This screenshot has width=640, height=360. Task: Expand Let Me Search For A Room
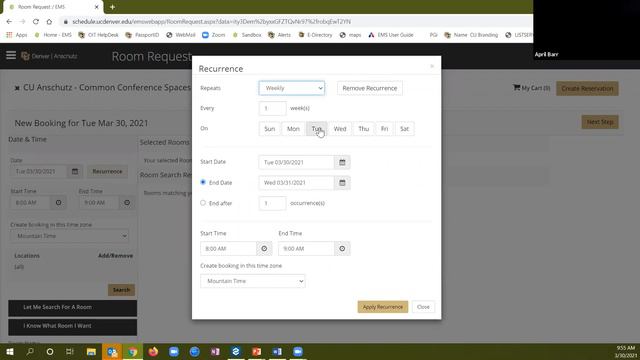coord(73,308)
